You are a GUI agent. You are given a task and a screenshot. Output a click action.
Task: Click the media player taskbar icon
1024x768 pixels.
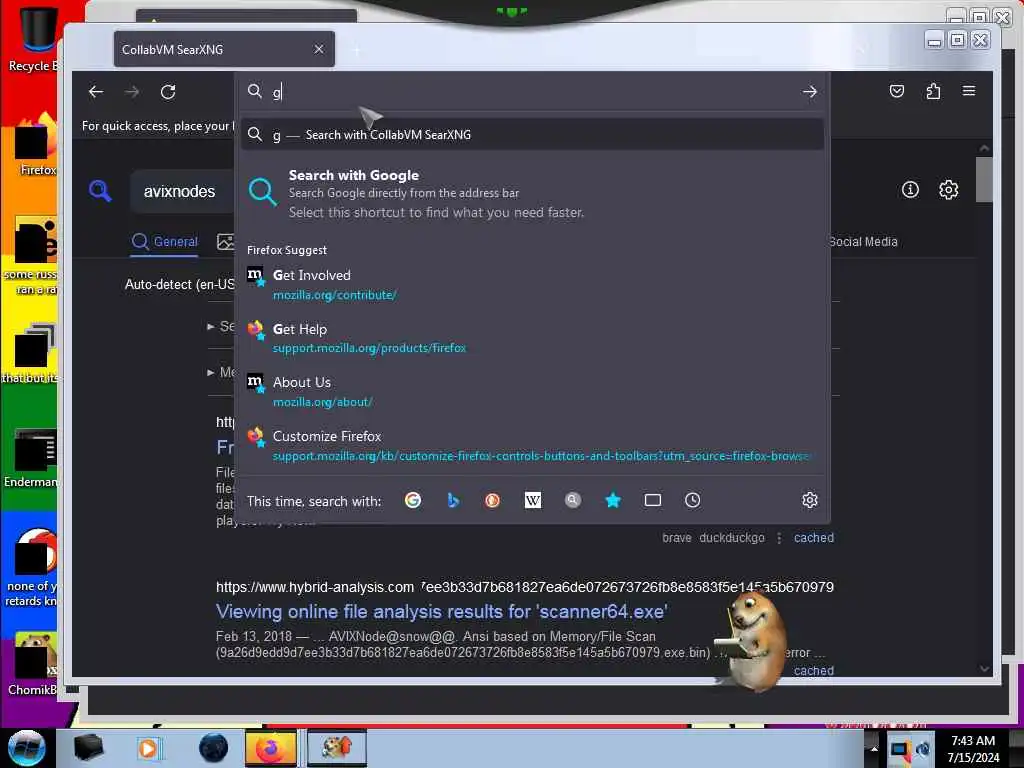(148, 748)
